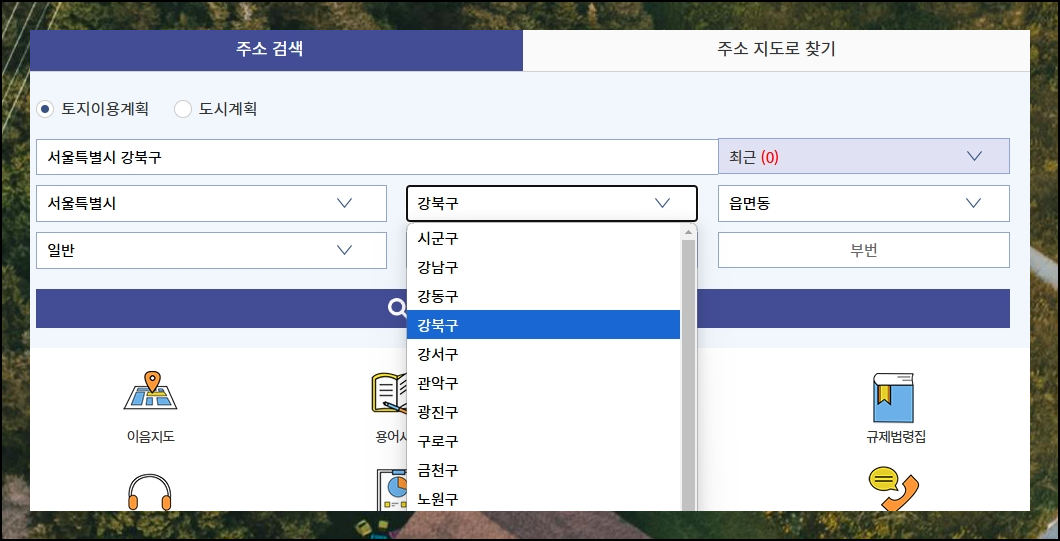Switch to the 주소 지도로 찾기 tab

(x=776, y=49)
